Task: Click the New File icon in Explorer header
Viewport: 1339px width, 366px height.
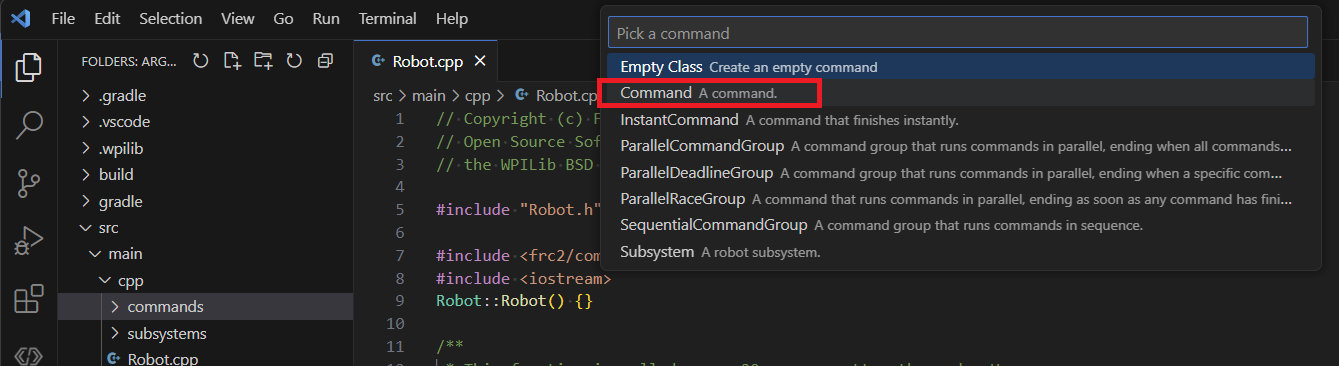Action: pyautogui.click(x=232, y=61)
